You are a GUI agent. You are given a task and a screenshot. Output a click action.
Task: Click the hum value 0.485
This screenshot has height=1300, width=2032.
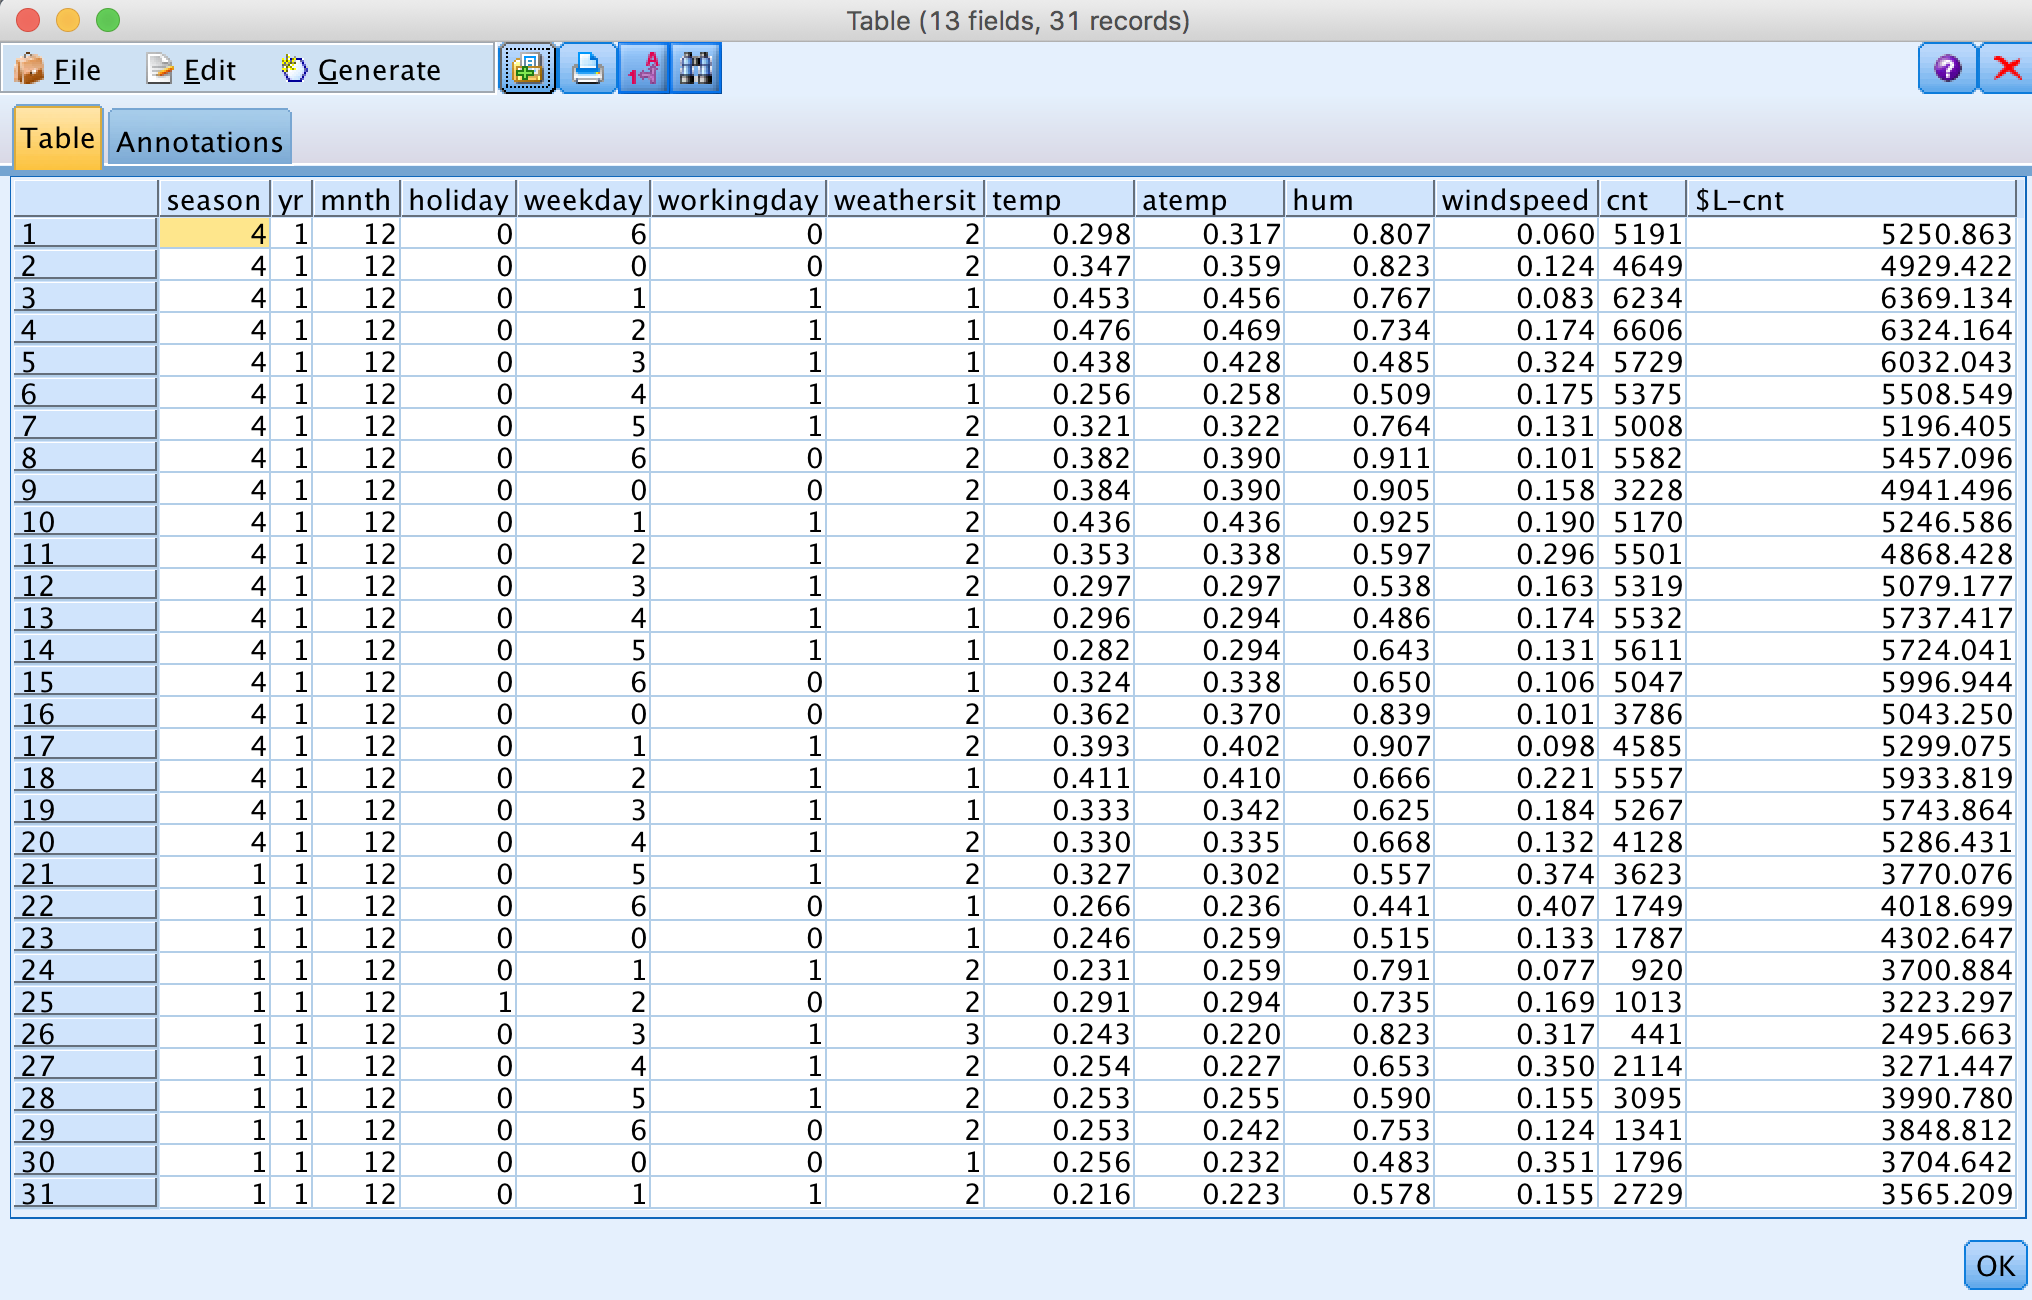tap(1391, 362)
